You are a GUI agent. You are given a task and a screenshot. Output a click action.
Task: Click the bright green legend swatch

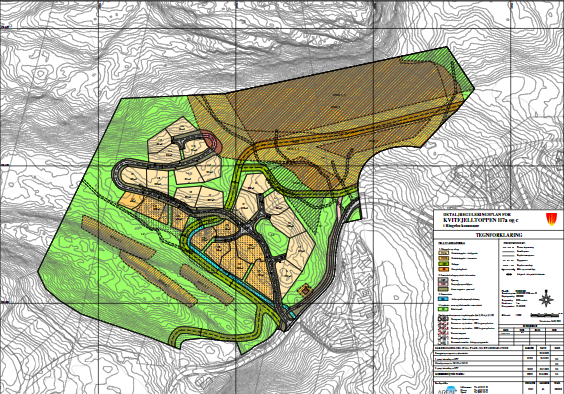coord(444,308)
